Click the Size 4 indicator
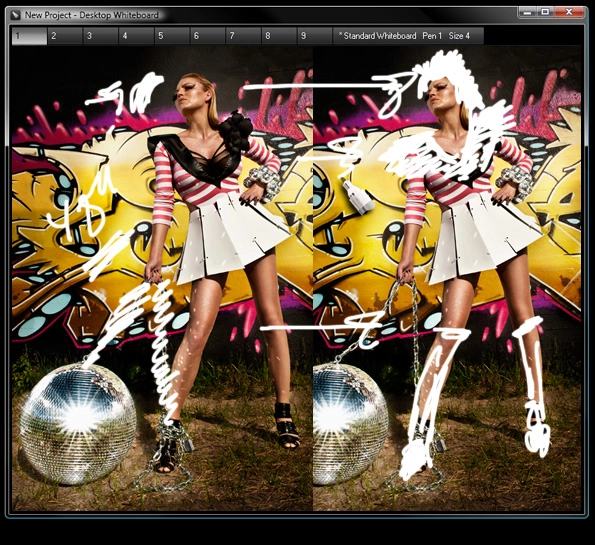This screenshot has width=595, height=545. [459, 36]
